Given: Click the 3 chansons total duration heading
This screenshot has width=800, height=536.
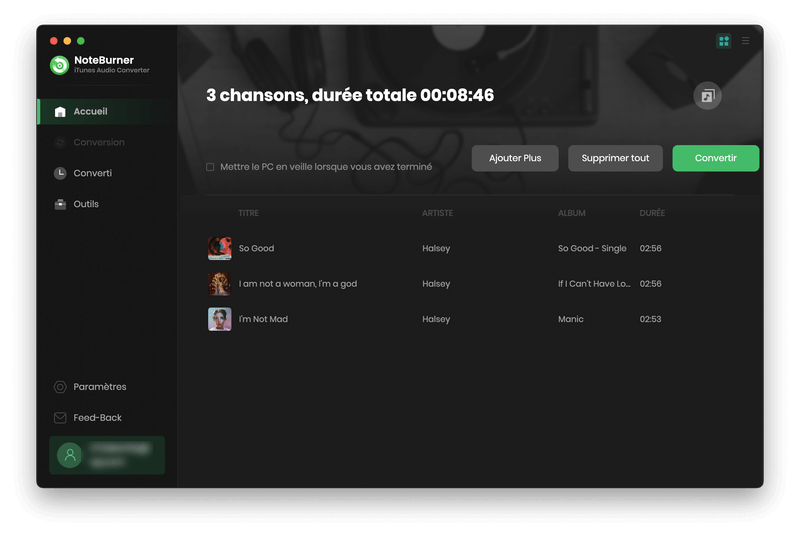Looking at the screenshot, I should (x=350, y=95).
